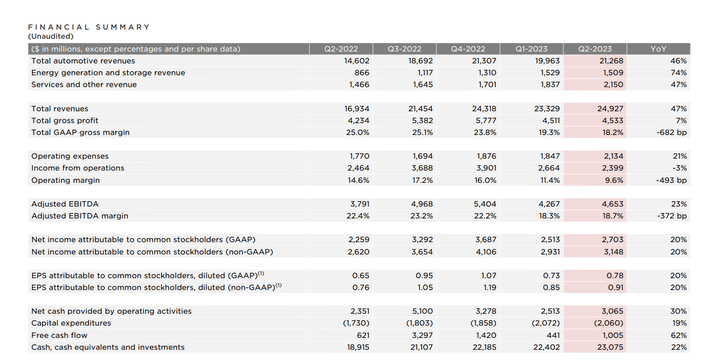Click 'Cash, cash equivalents and investments' label

click(107, 347)
